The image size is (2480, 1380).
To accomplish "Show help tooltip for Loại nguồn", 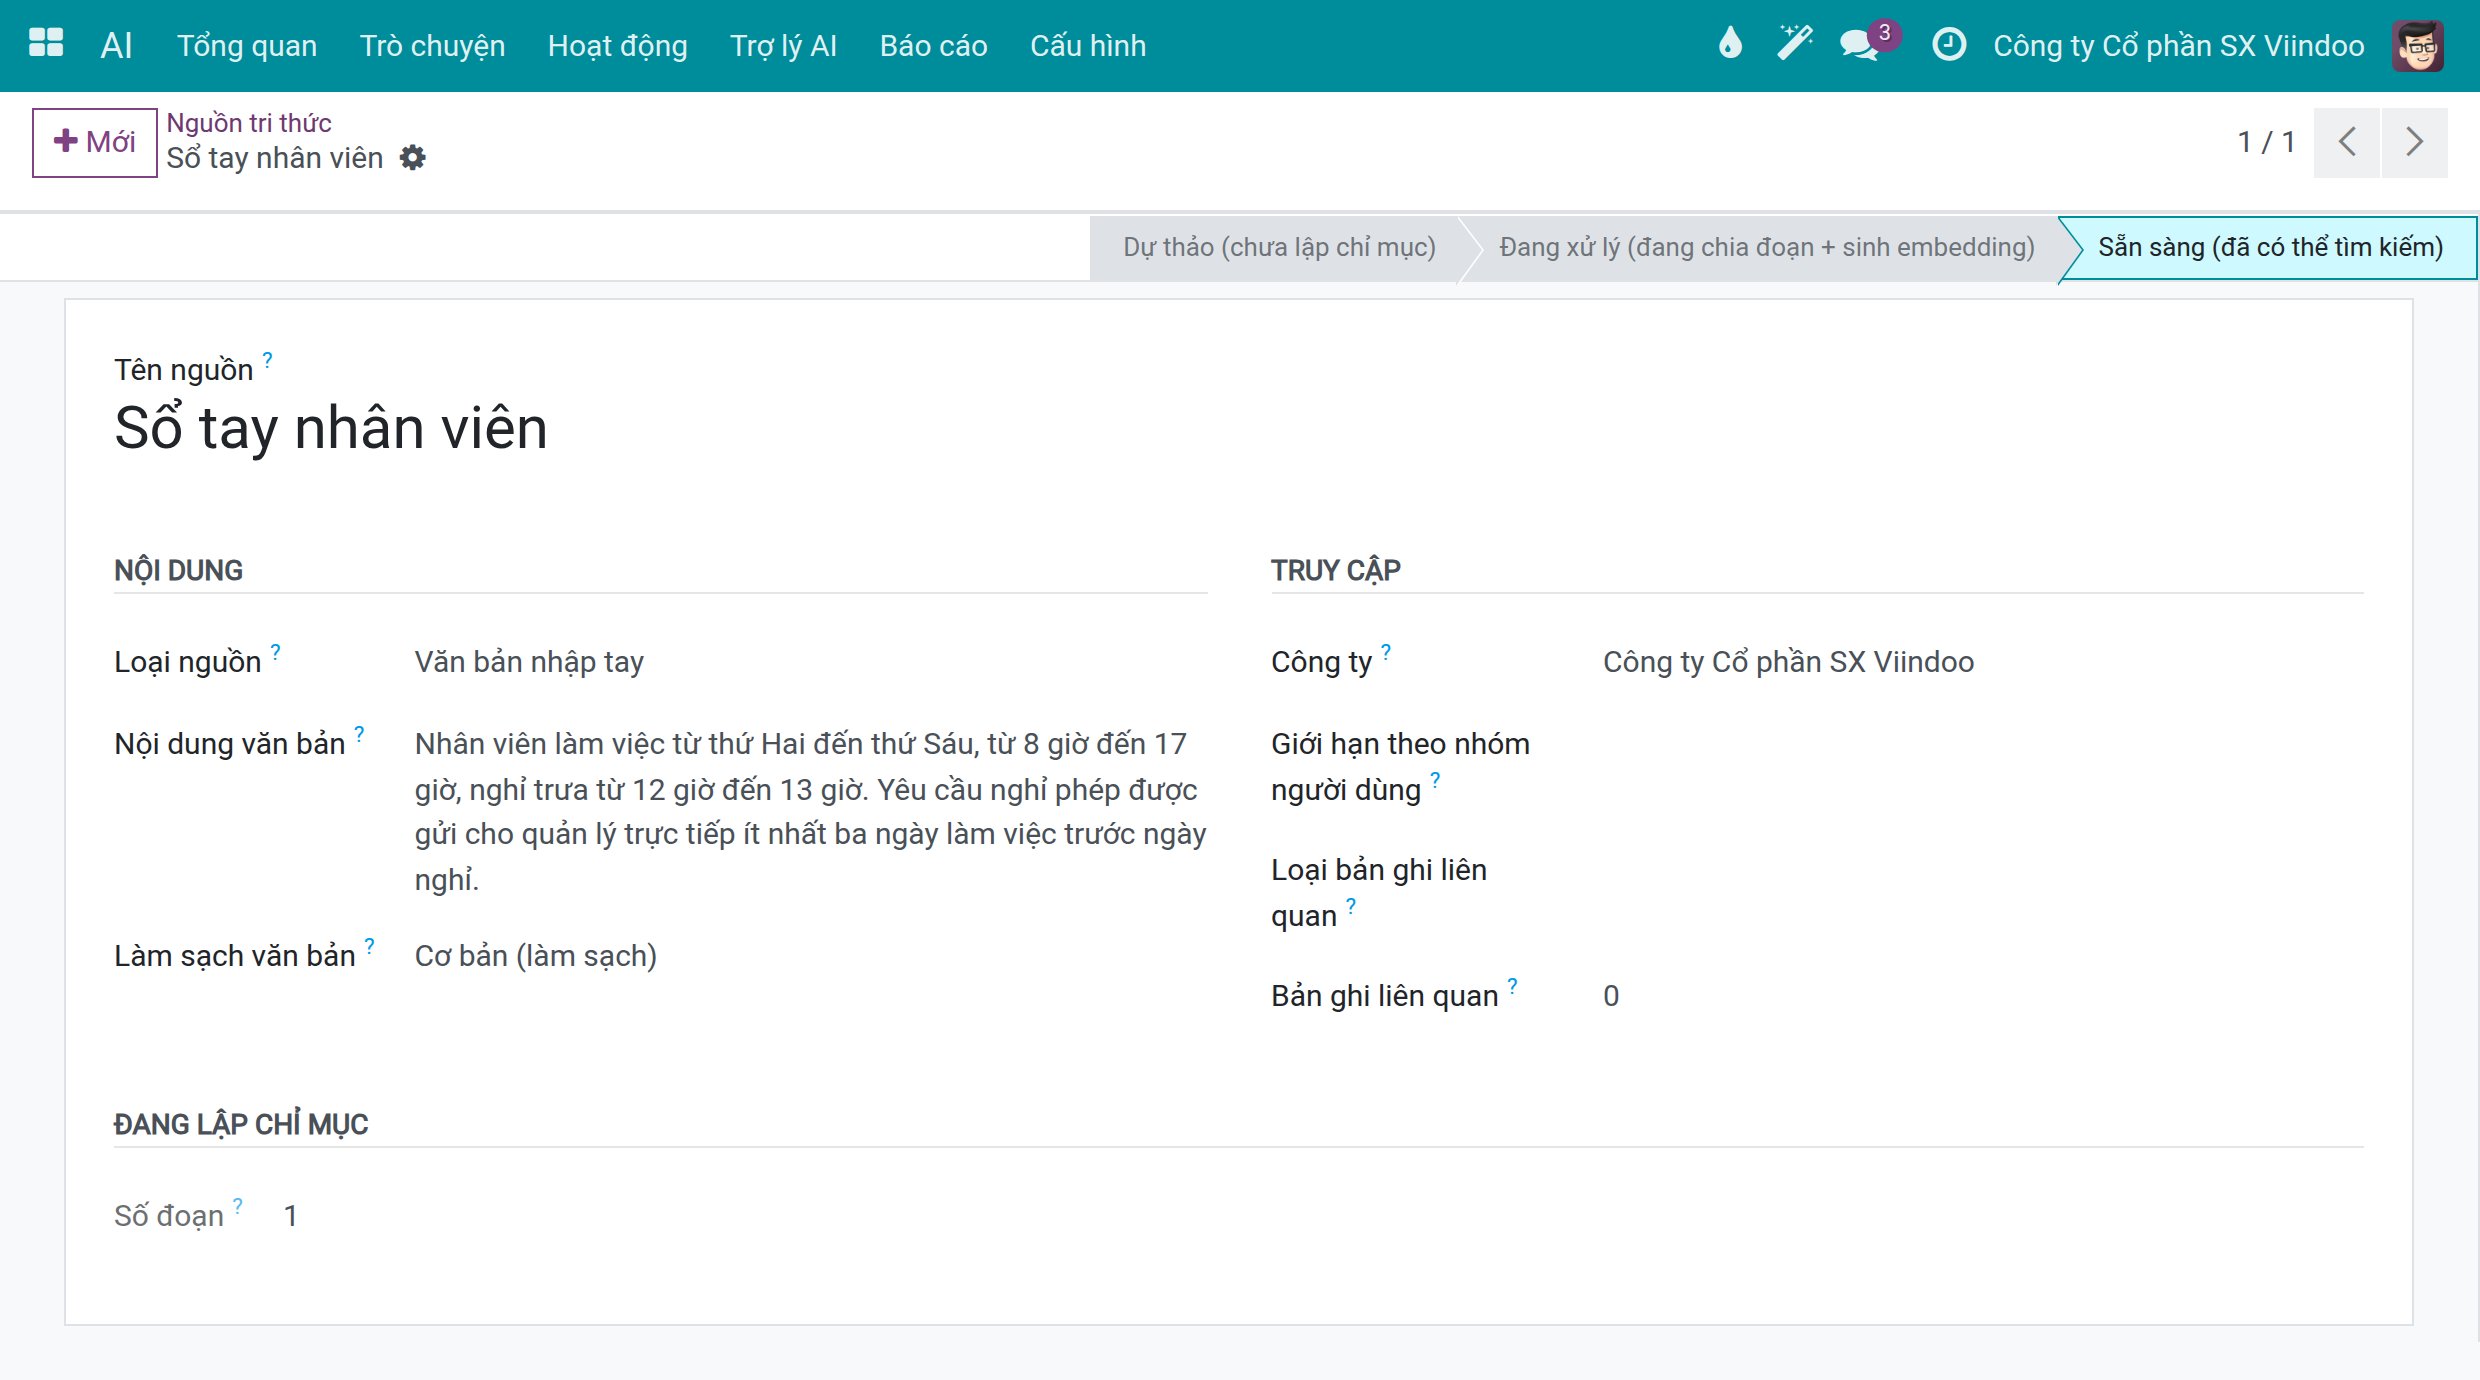I will [275, 650].
